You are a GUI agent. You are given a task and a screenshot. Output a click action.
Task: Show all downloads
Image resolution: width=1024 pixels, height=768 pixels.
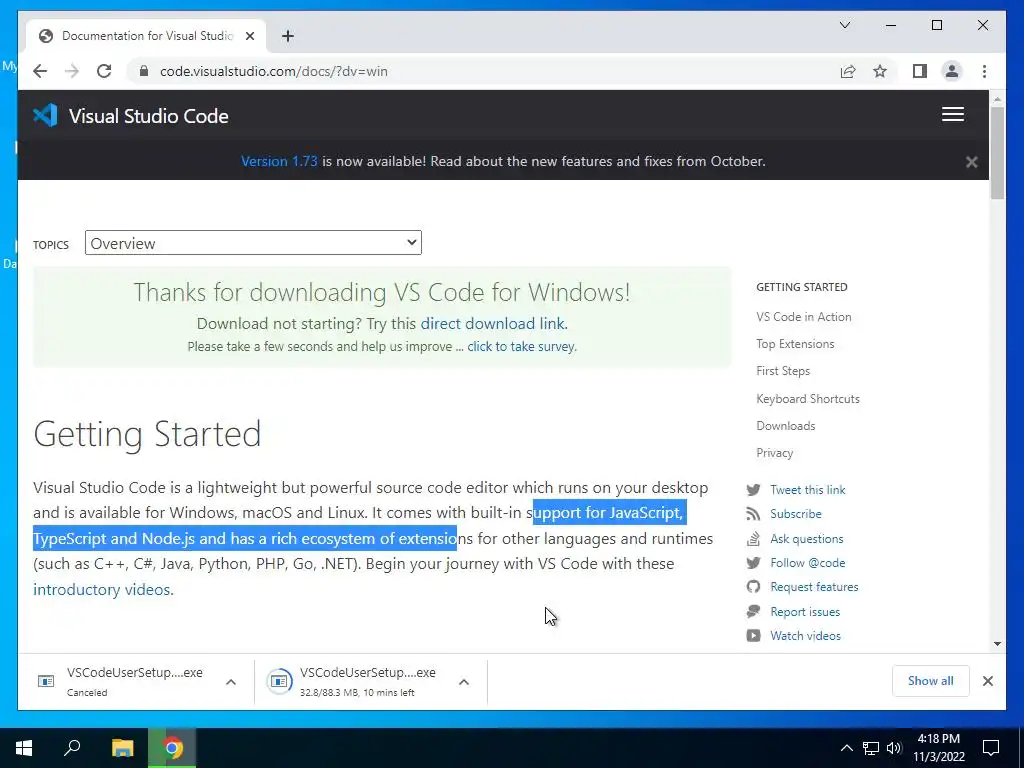click(x=930, y=681)
